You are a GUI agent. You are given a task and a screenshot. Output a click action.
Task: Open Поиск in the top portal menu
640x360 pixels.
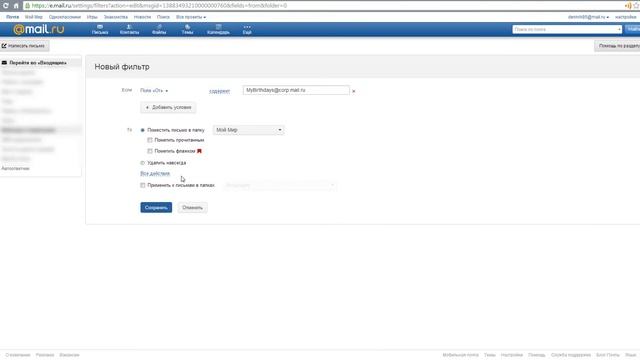click(163, 17)
